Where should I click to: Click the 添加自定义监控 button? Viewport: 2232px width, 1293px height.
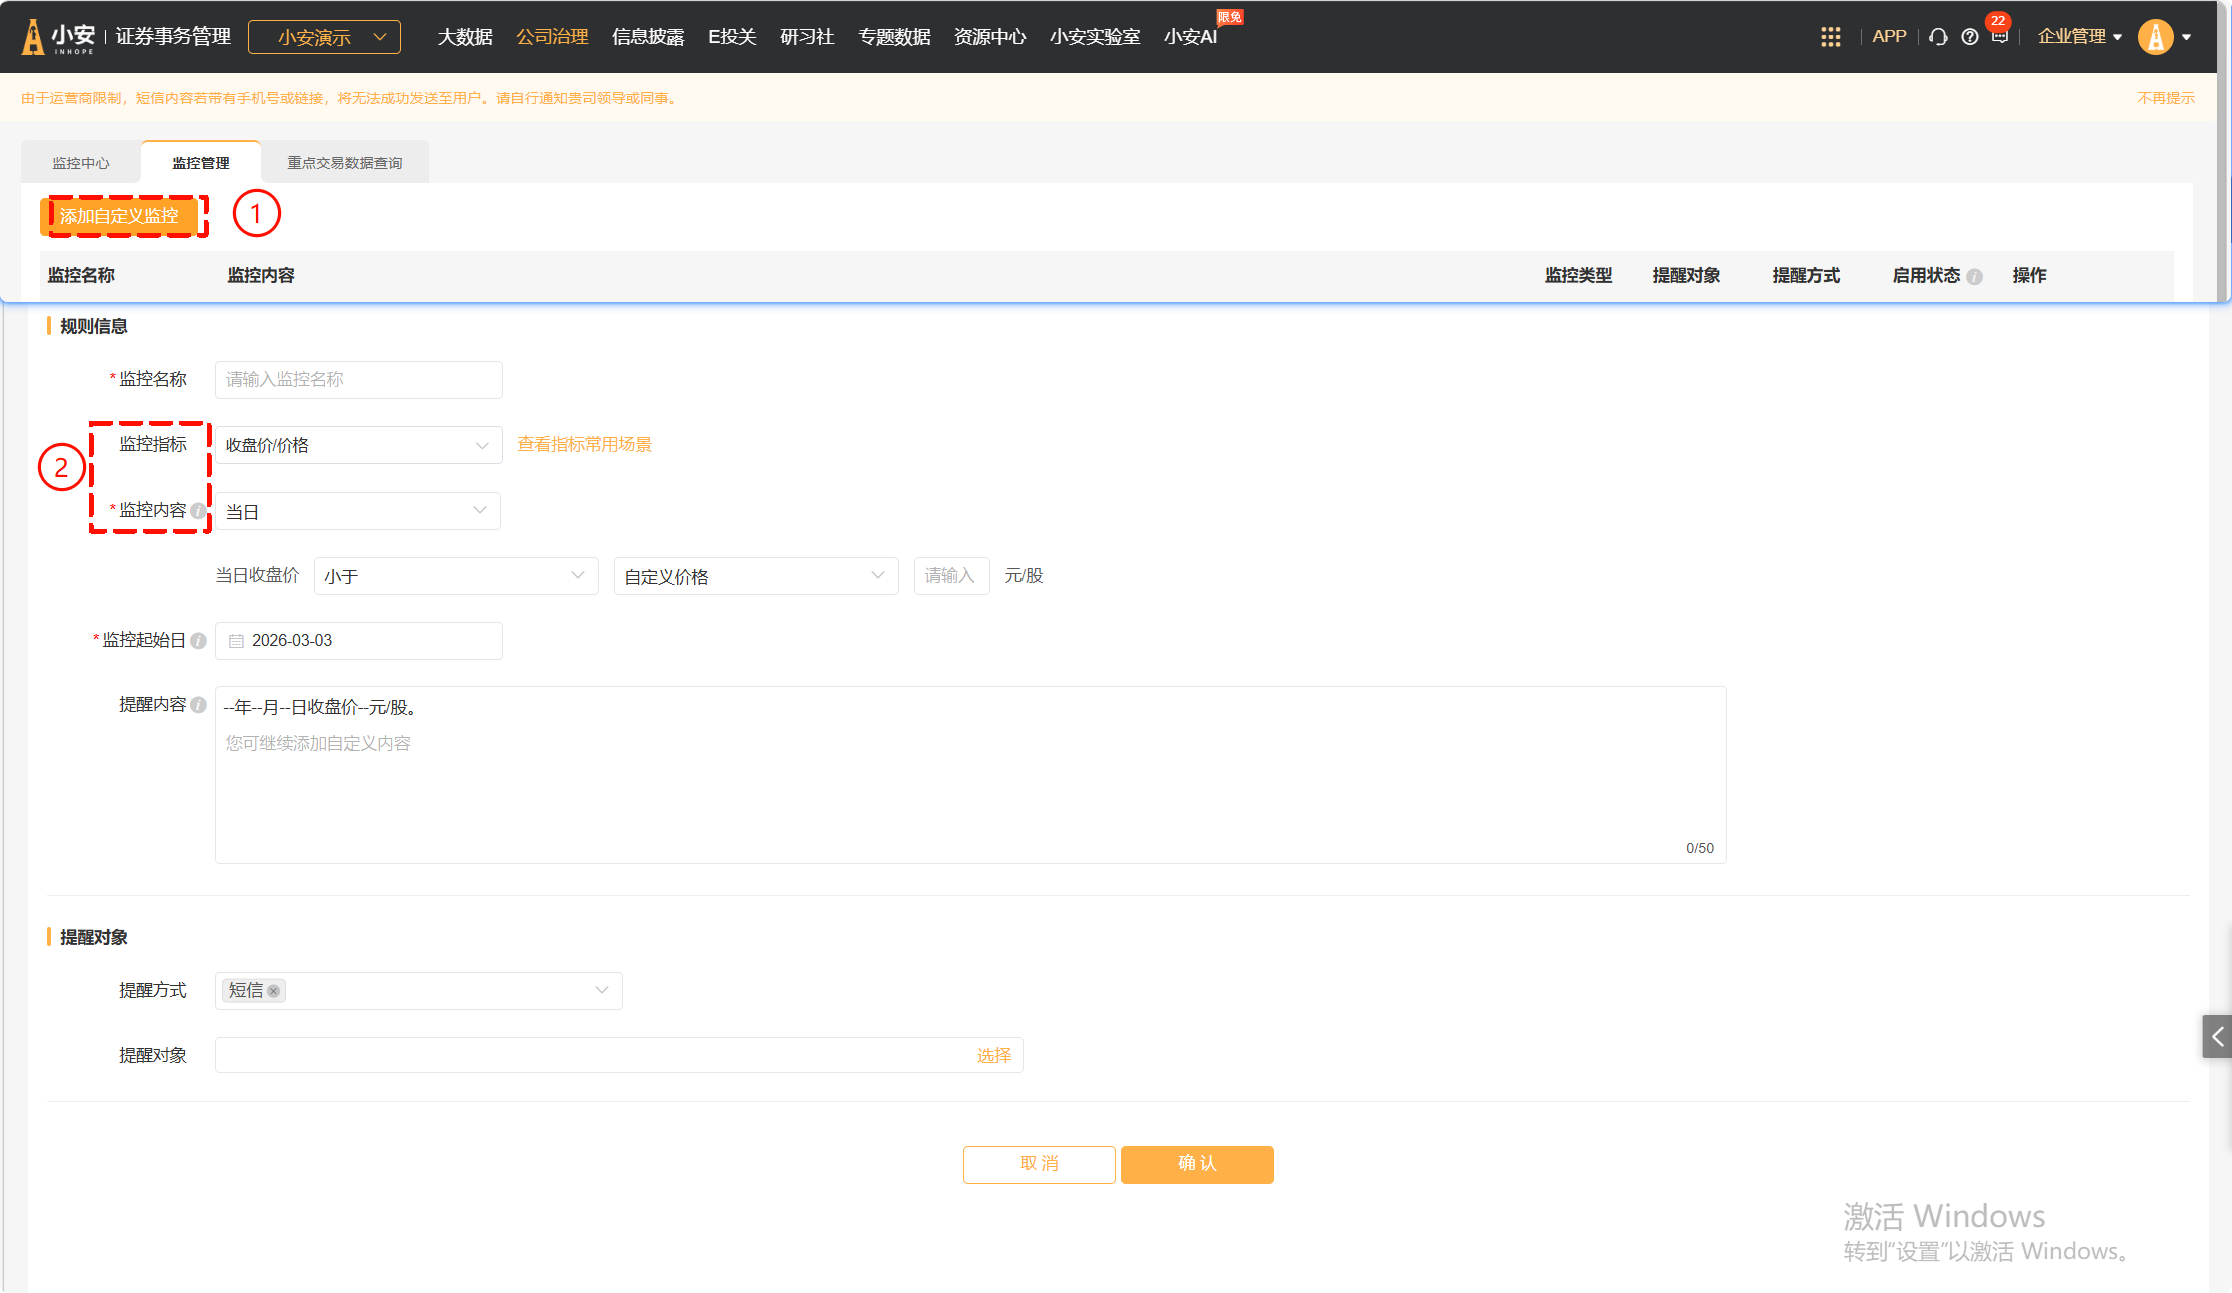tap(119, 216)
